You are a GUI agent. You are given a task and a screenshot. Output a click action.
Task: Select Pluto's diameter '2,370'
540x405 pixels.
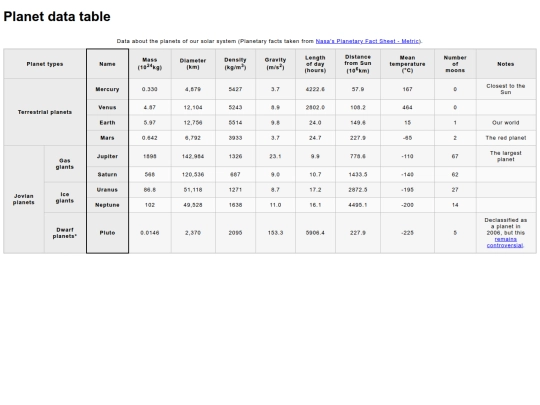pyautogui.click(x=193, y=233)
